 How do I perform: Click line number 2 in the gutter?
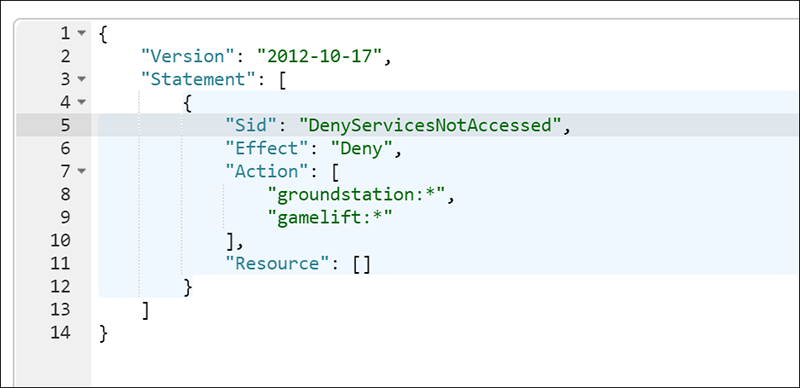pyautogui.click(x=65, y=56)
